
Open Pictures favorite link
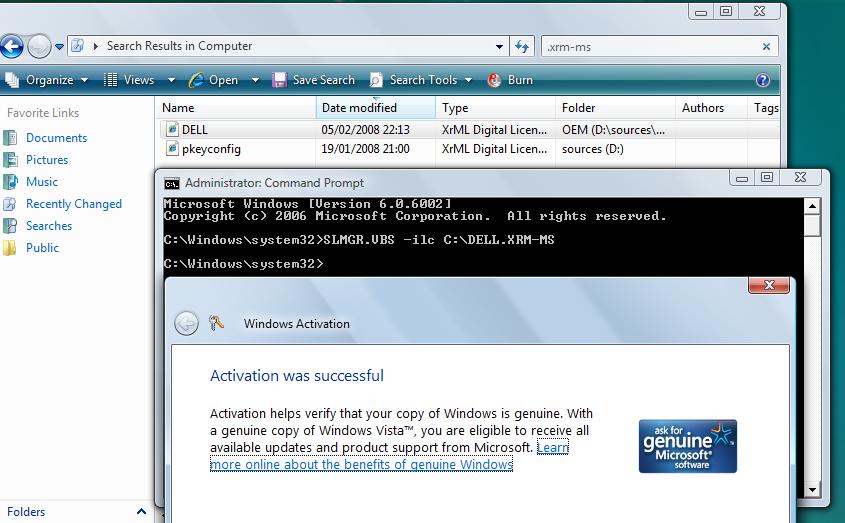click(x=47, y=160)
